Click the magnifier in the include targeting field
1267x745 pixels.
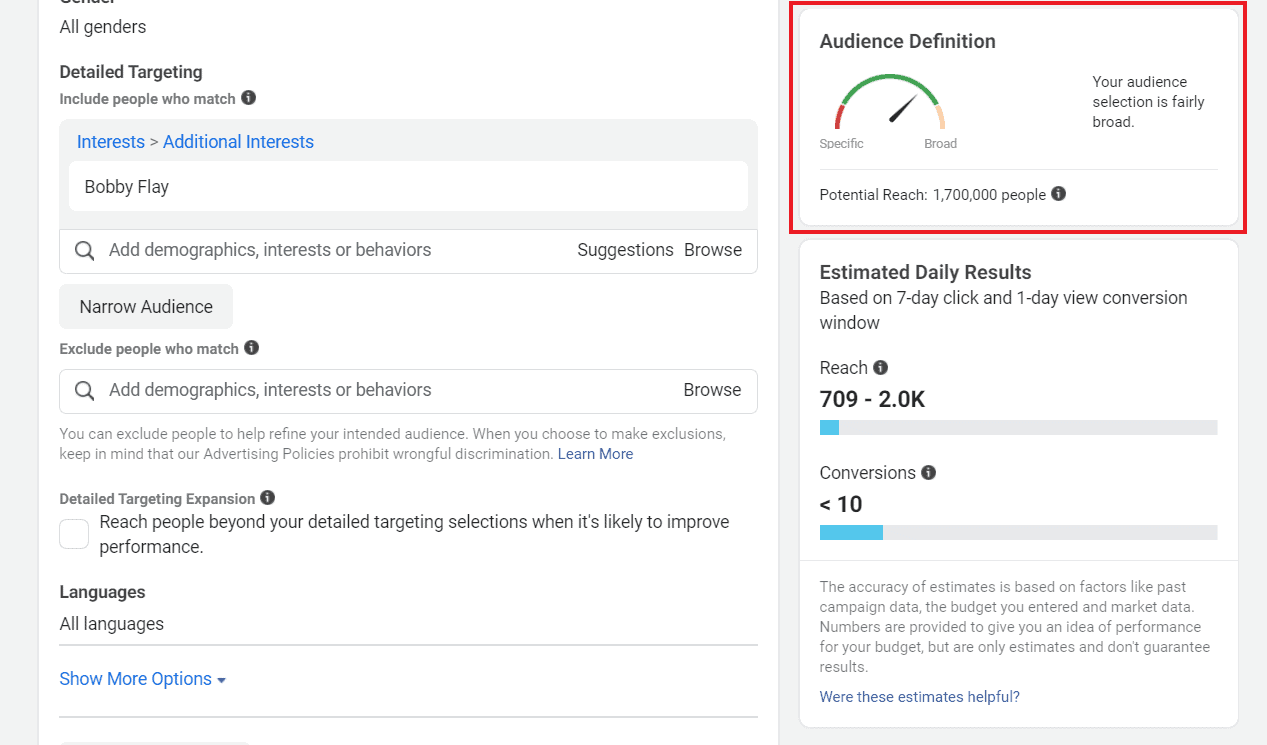pos(85,250)
